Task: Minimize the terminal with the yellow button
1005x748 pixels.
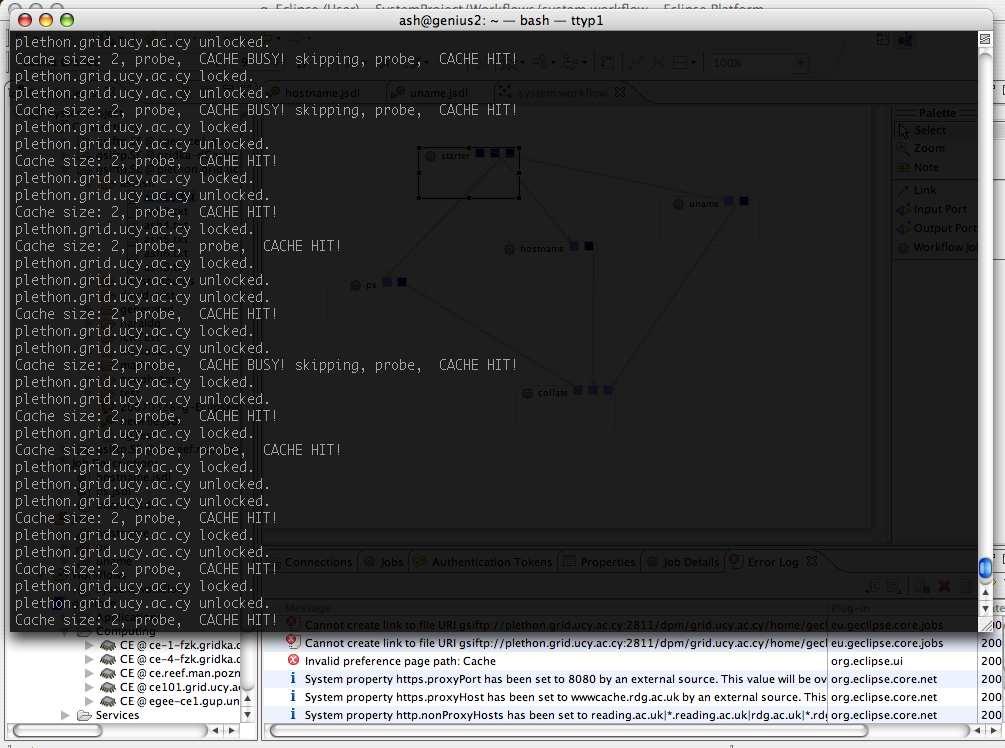Action: 46,20
